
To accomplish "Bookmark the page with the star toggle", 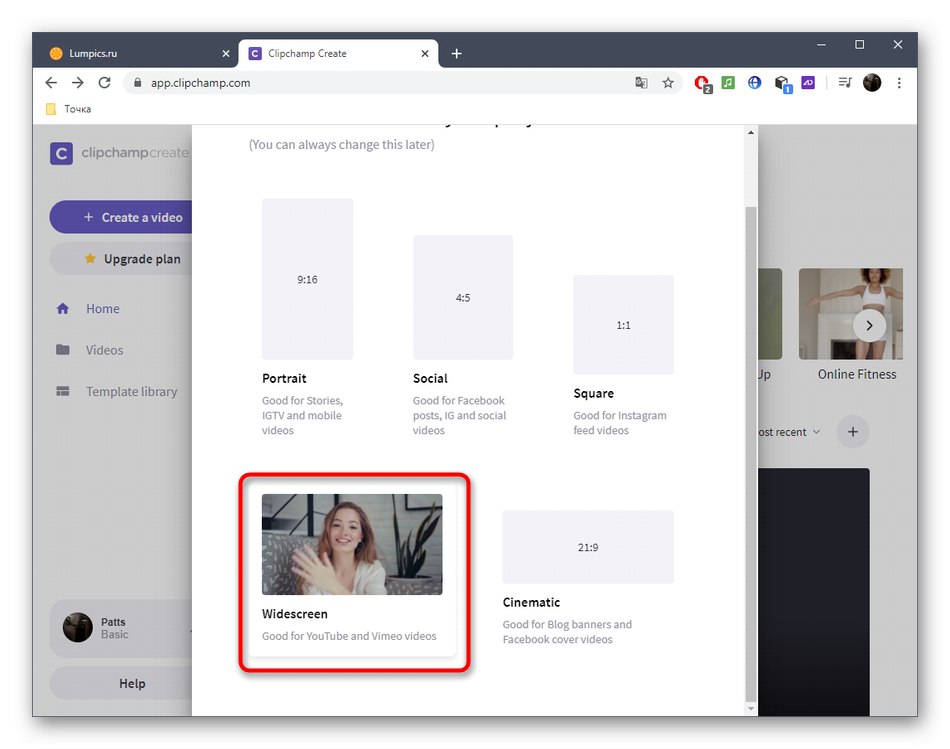I will 668,83.
